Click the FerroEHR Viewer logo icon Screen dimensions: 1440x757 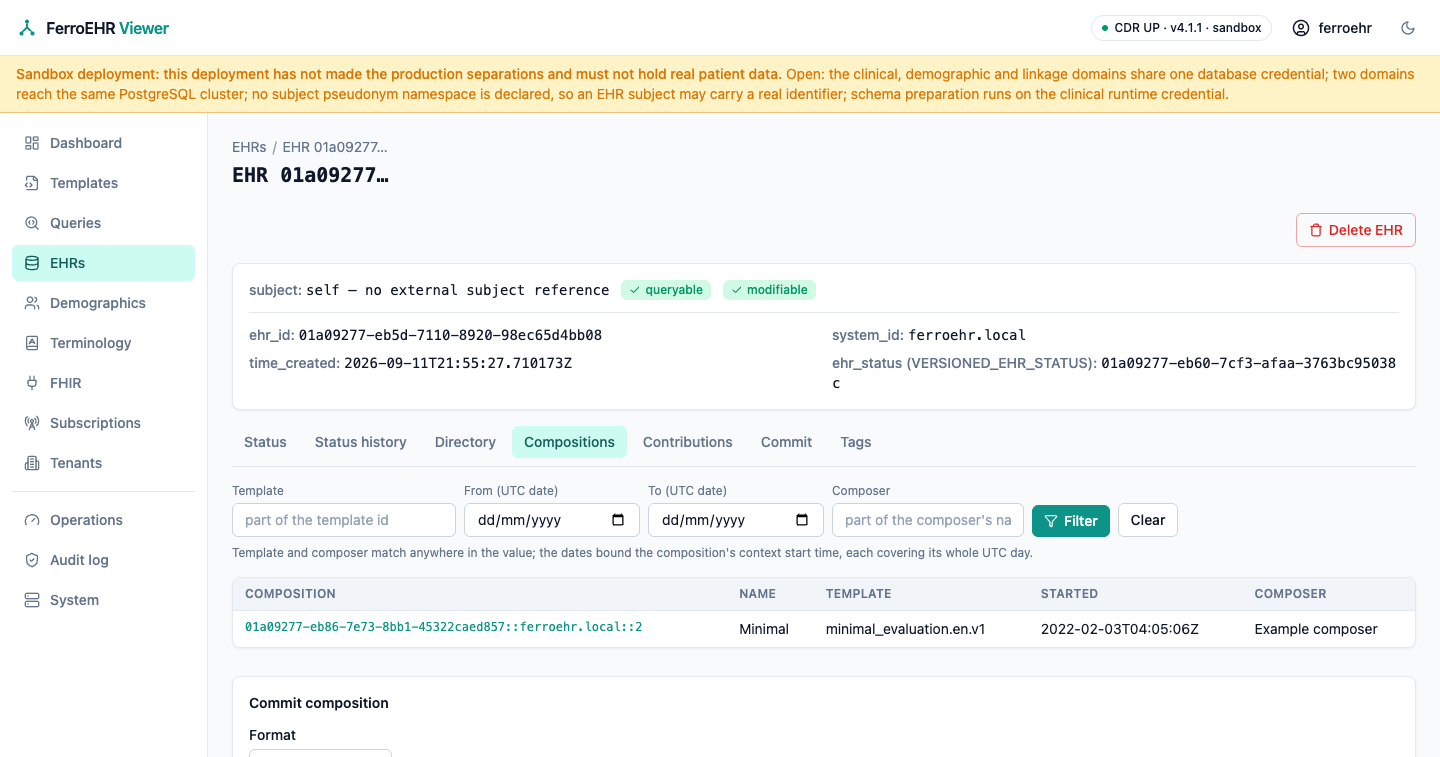[27, 28]
